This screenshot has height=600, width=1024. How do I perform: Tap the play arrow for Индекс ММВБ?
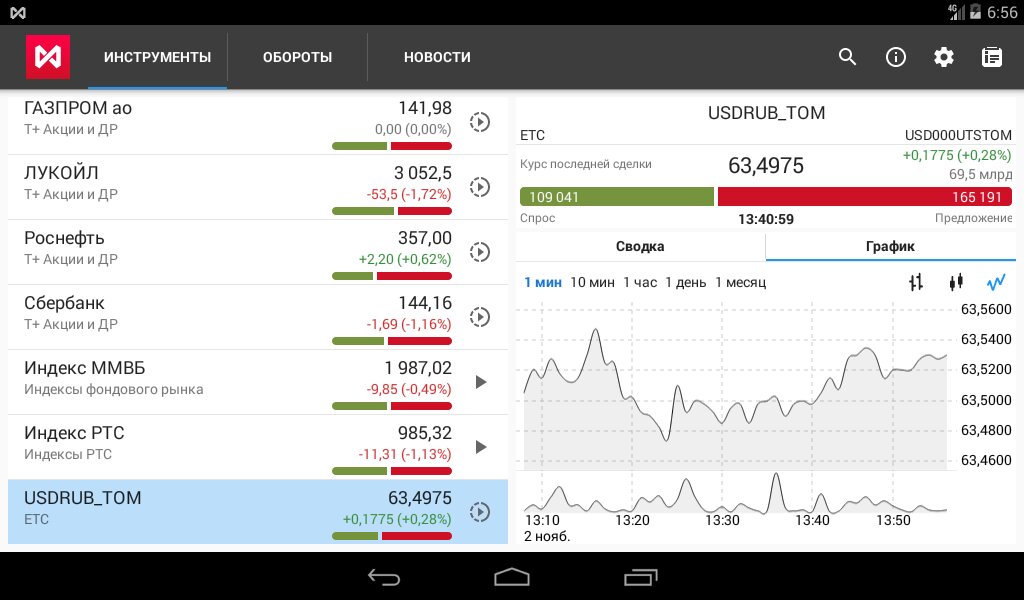click(481, 382)
